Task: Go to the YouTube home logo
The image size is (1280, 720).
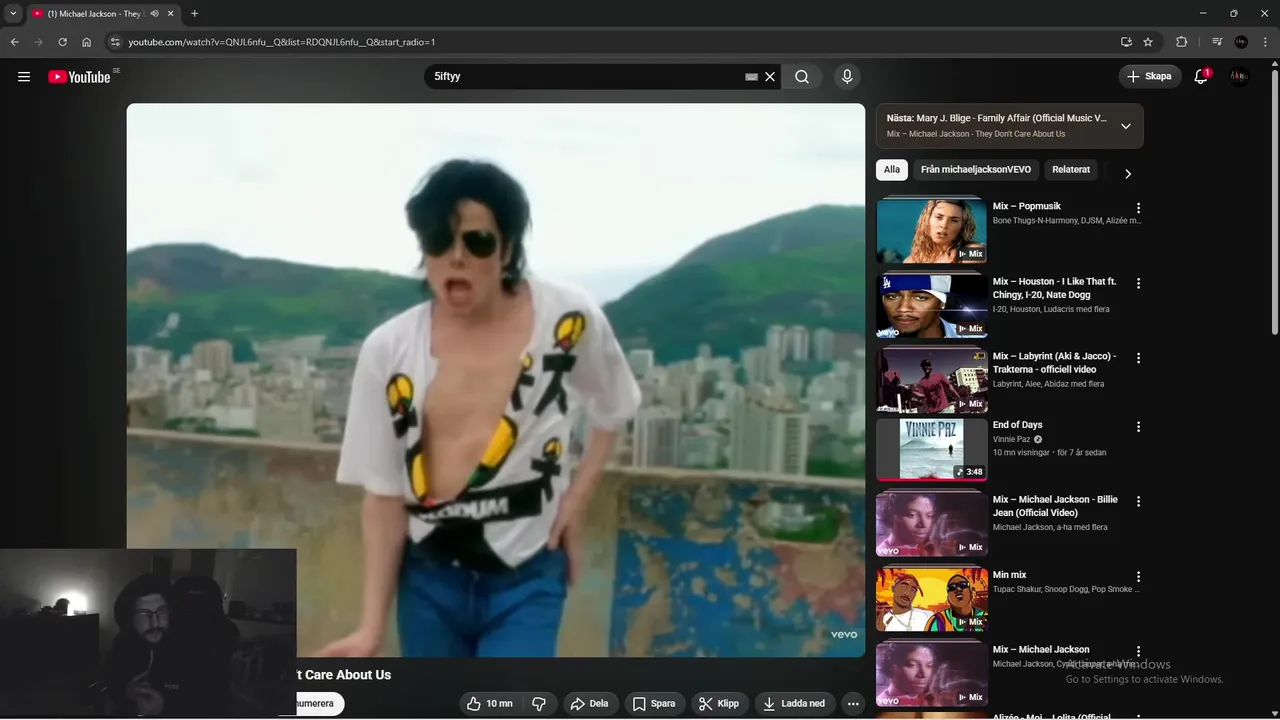Action: (x=79, y=77)
